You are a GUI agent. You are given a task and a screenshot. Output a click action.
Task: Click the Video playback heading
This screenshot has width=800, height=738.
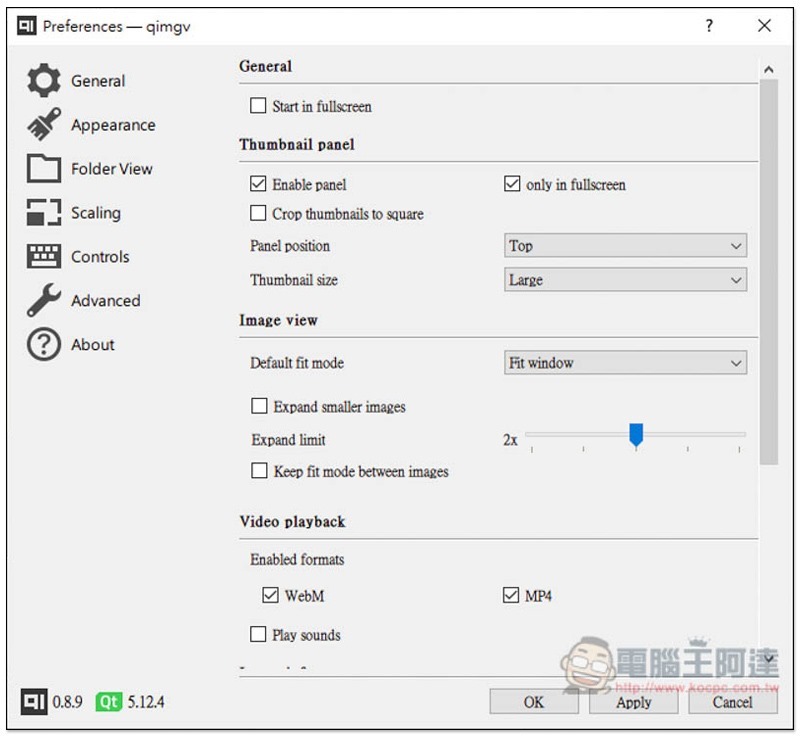[293, 522]
